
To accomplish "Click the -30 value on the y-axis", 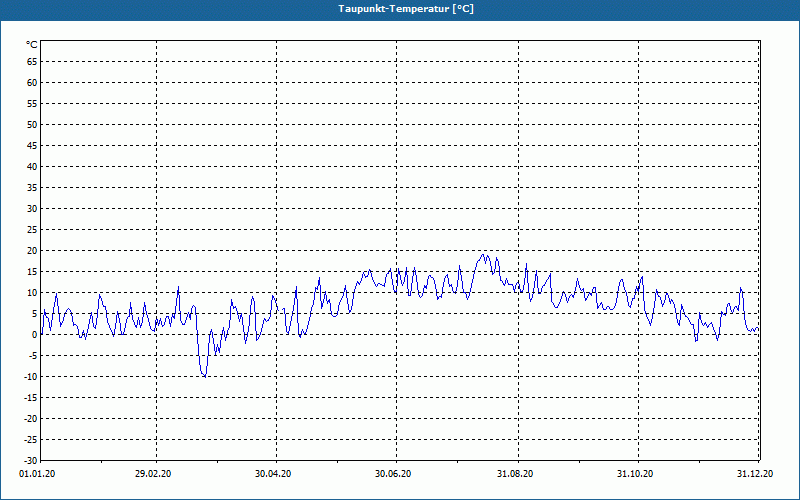I will coord(31,460).
